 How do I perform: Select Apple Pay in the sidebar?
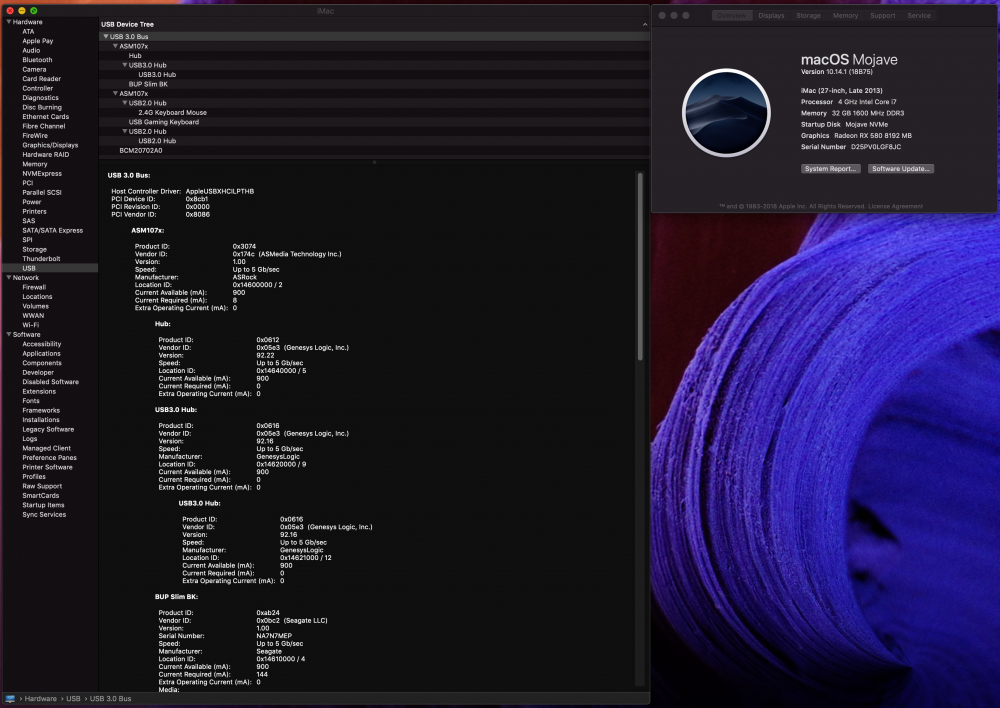tap(38, 41)
